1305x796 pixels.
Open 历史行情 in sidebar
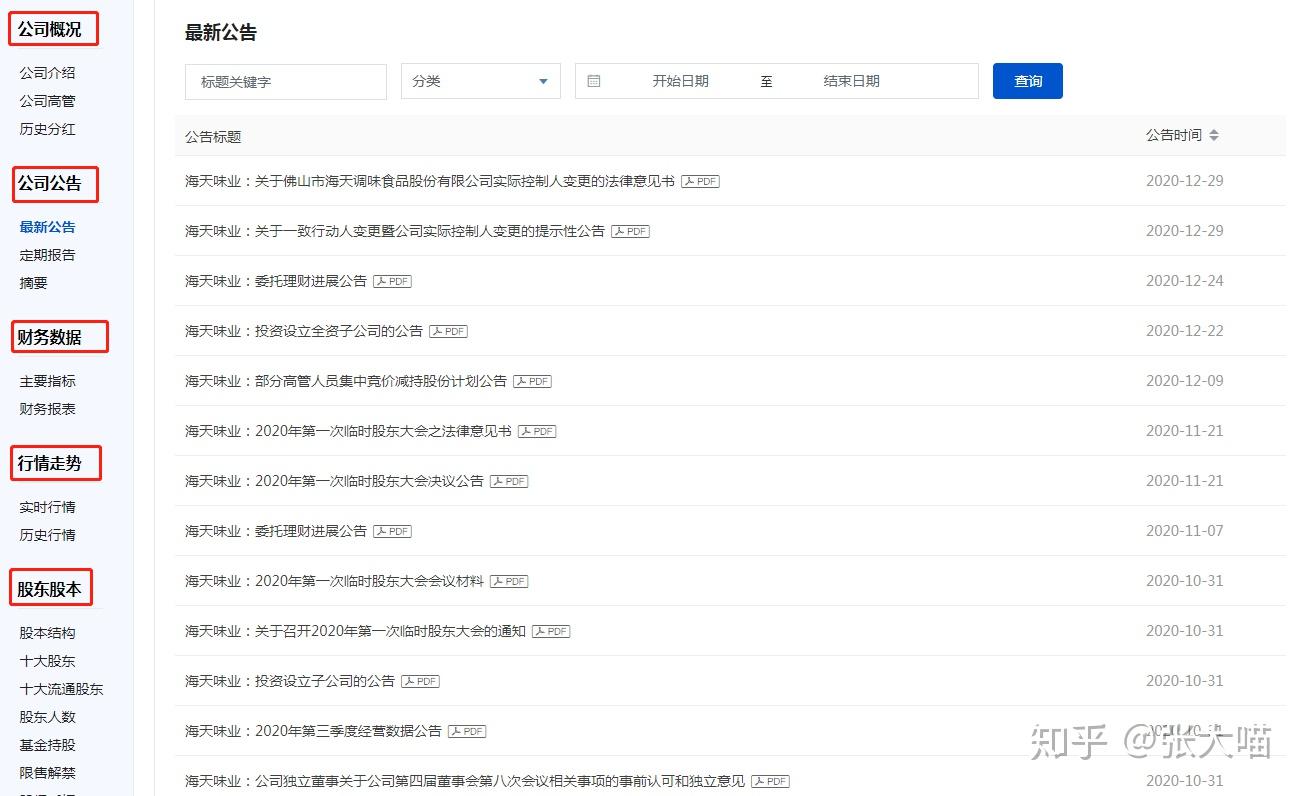click(47, 535)
